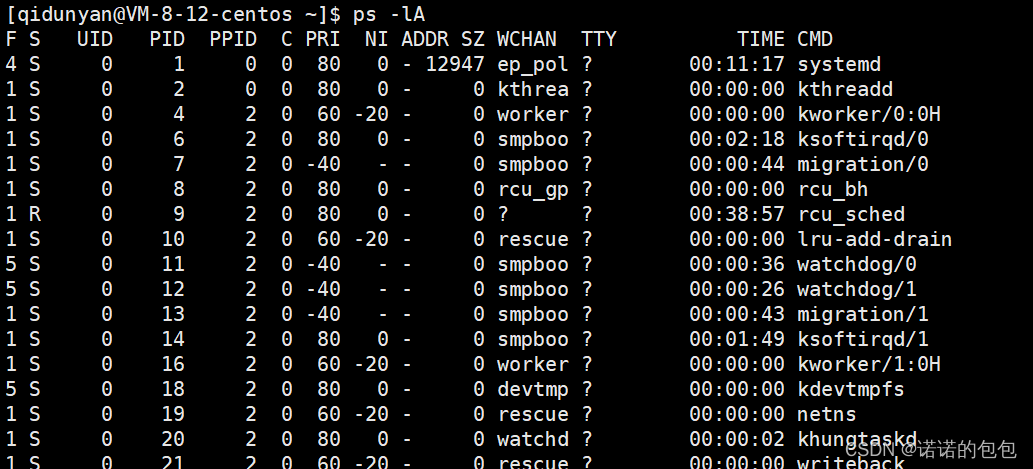Click the UID column header
This screenshot has width=1033, height=469.
[x=95, y=39]
